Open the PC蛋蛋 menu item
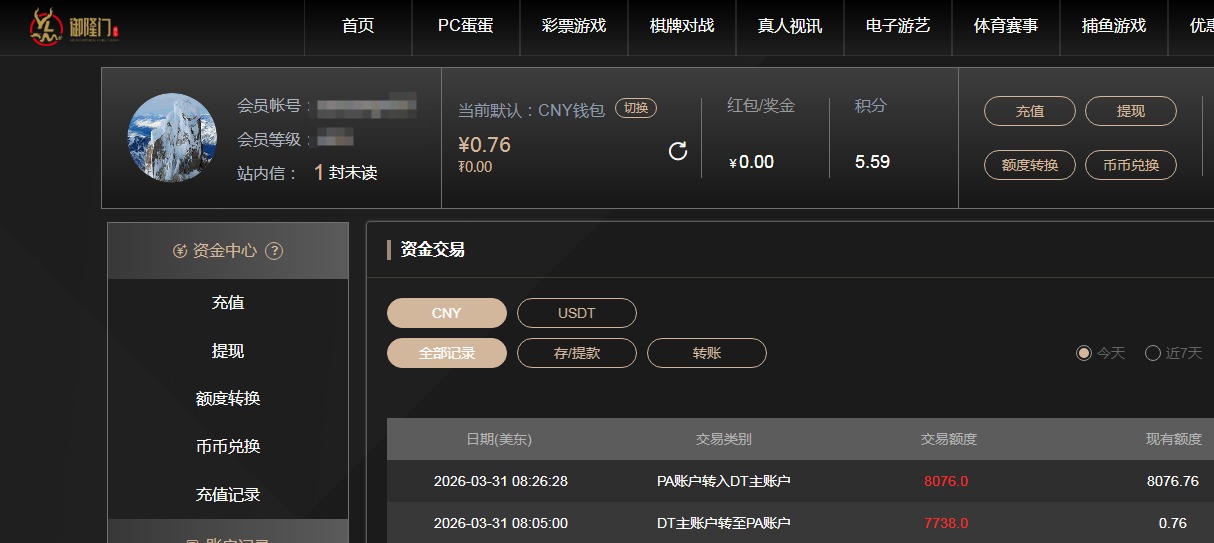1214x543 pixels. click(466, 27)
